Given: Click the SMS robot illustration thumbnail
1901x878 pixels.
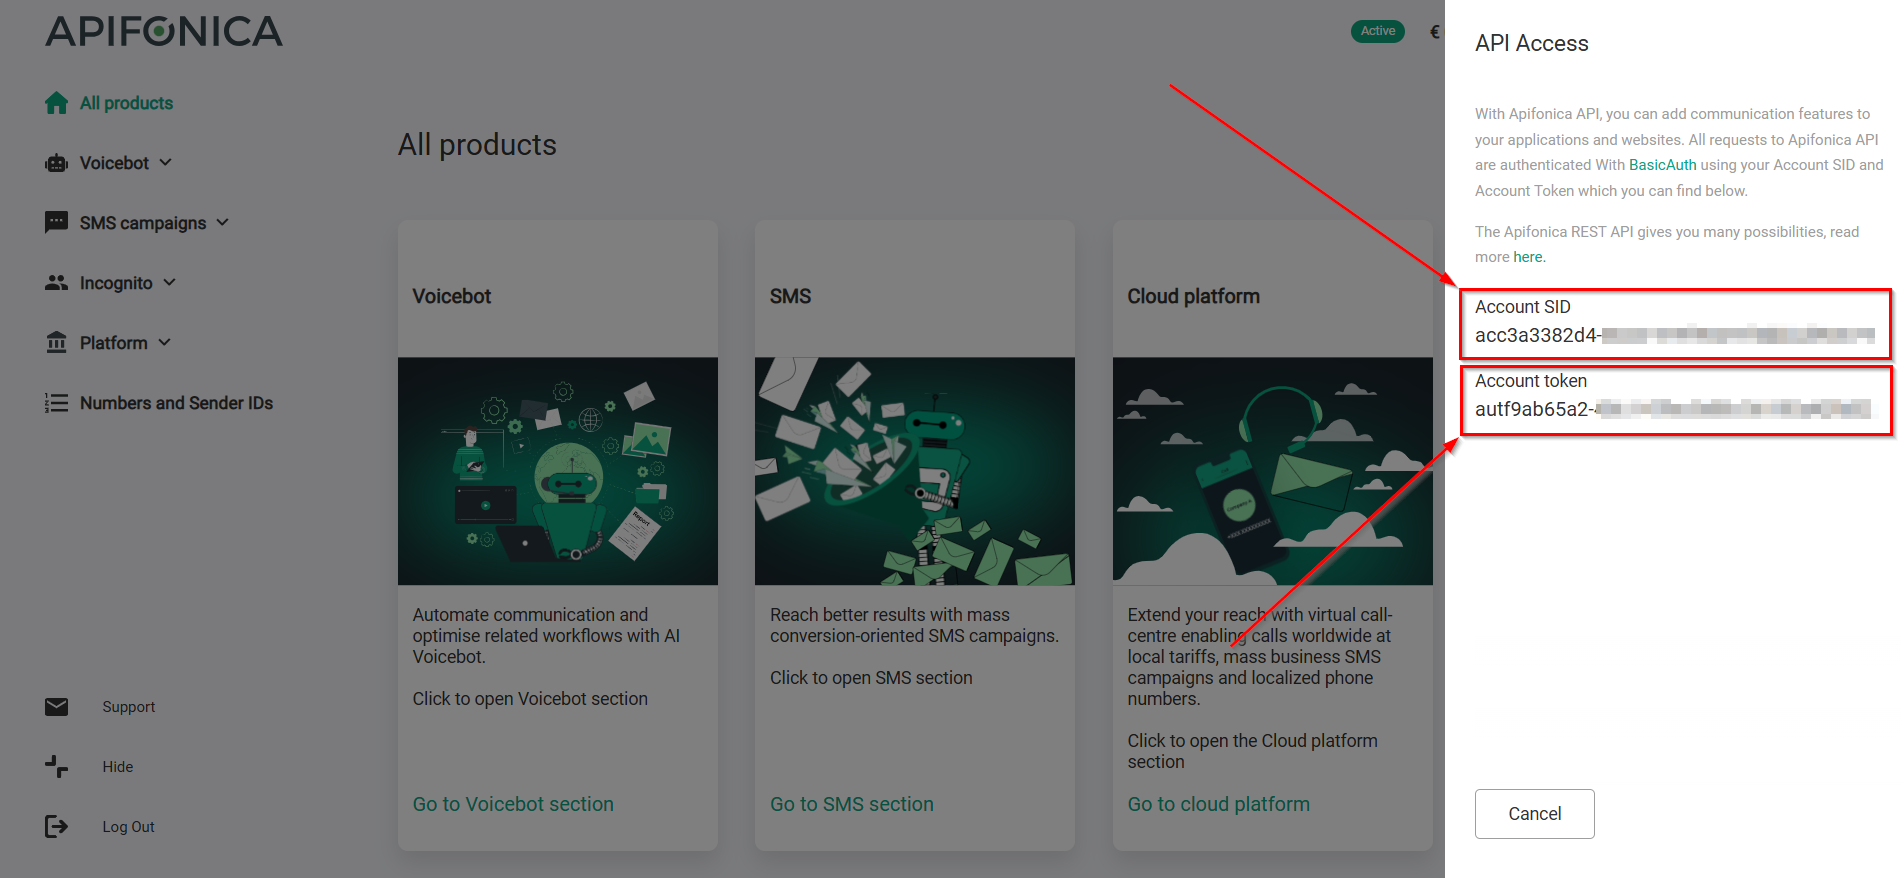Looking at the screenshot, I should click(x=914, y=471).
